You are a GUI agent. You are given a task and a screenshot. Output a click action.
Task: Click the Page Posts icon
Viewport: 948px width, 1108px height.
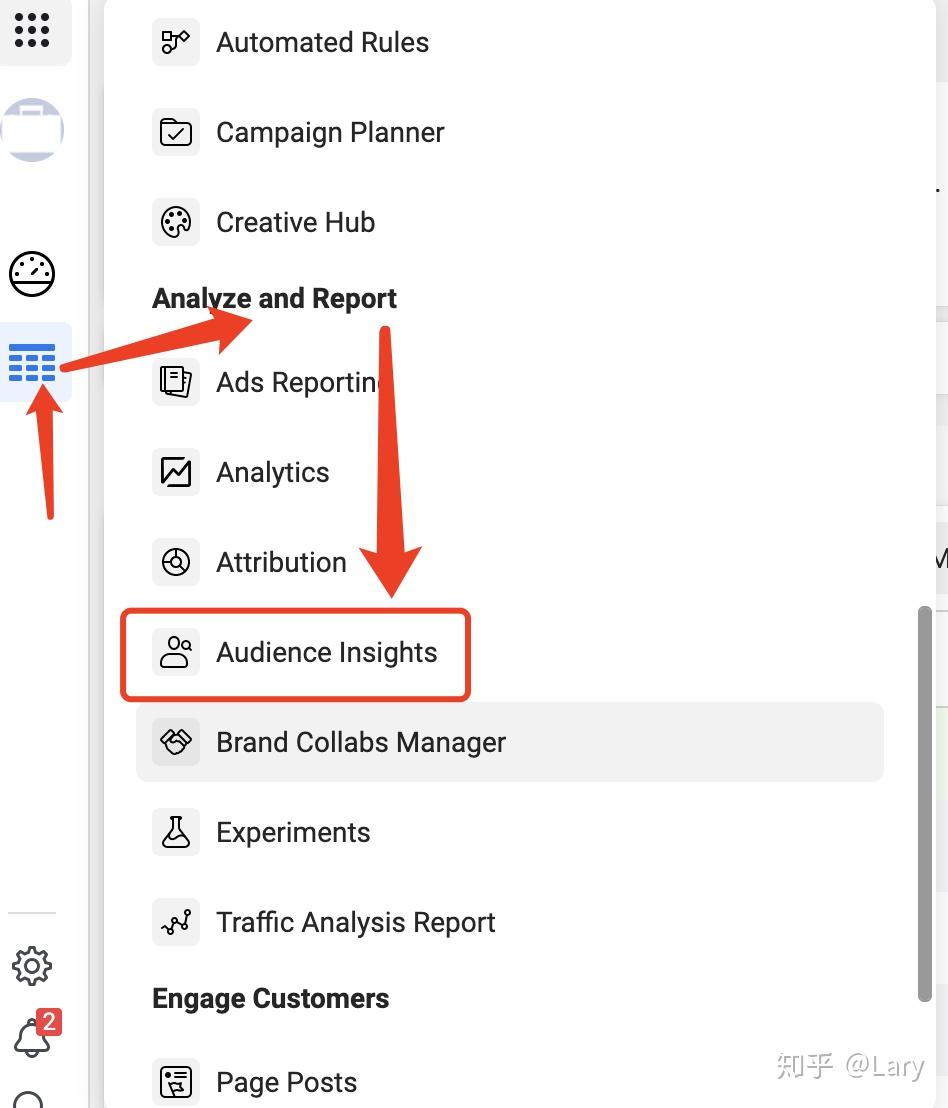click(x=176, y=1082)
